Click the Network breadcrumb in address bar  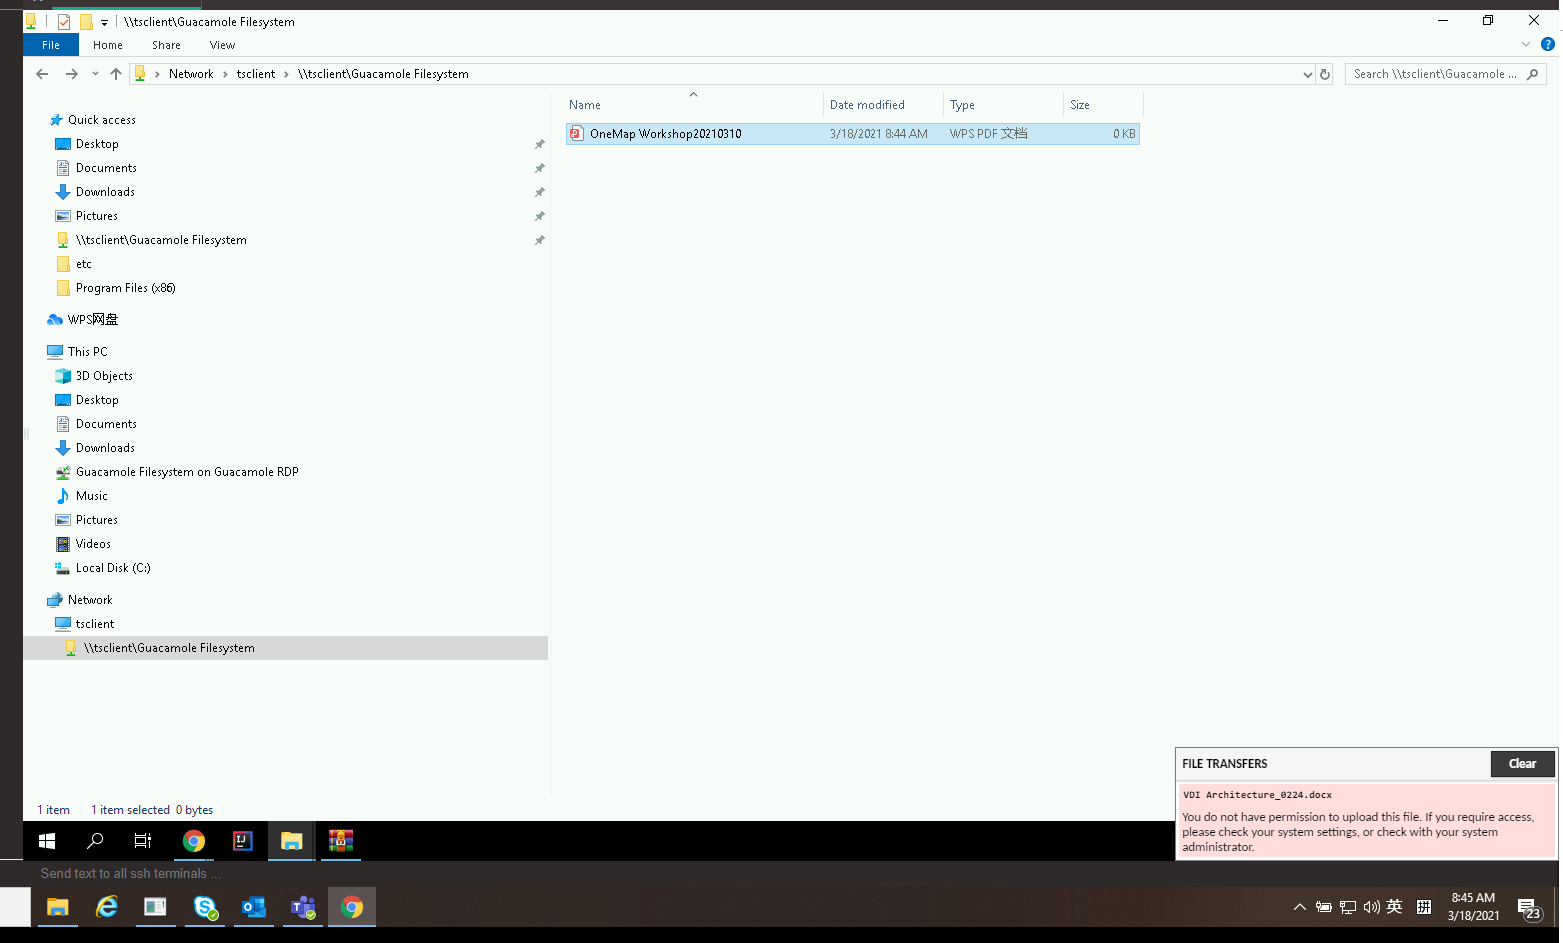click(x=191, y=74)
